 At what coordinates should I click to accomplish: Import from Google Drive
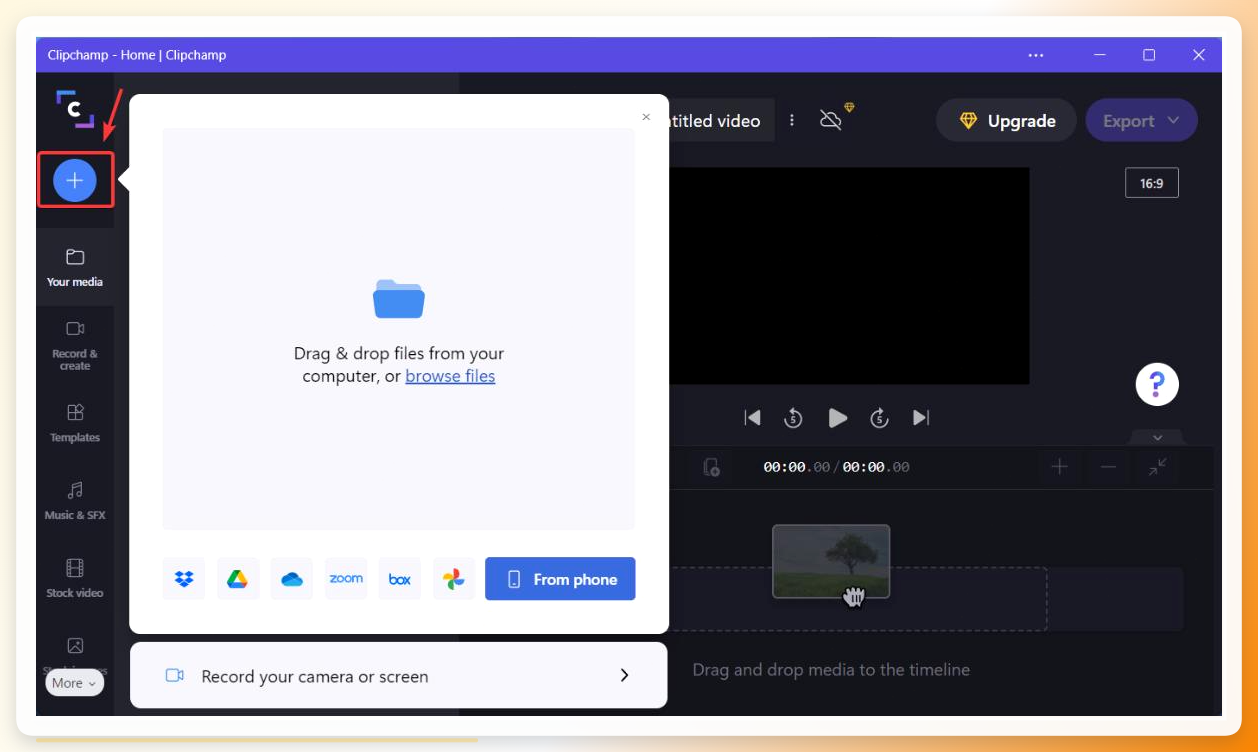pos(238,579)
